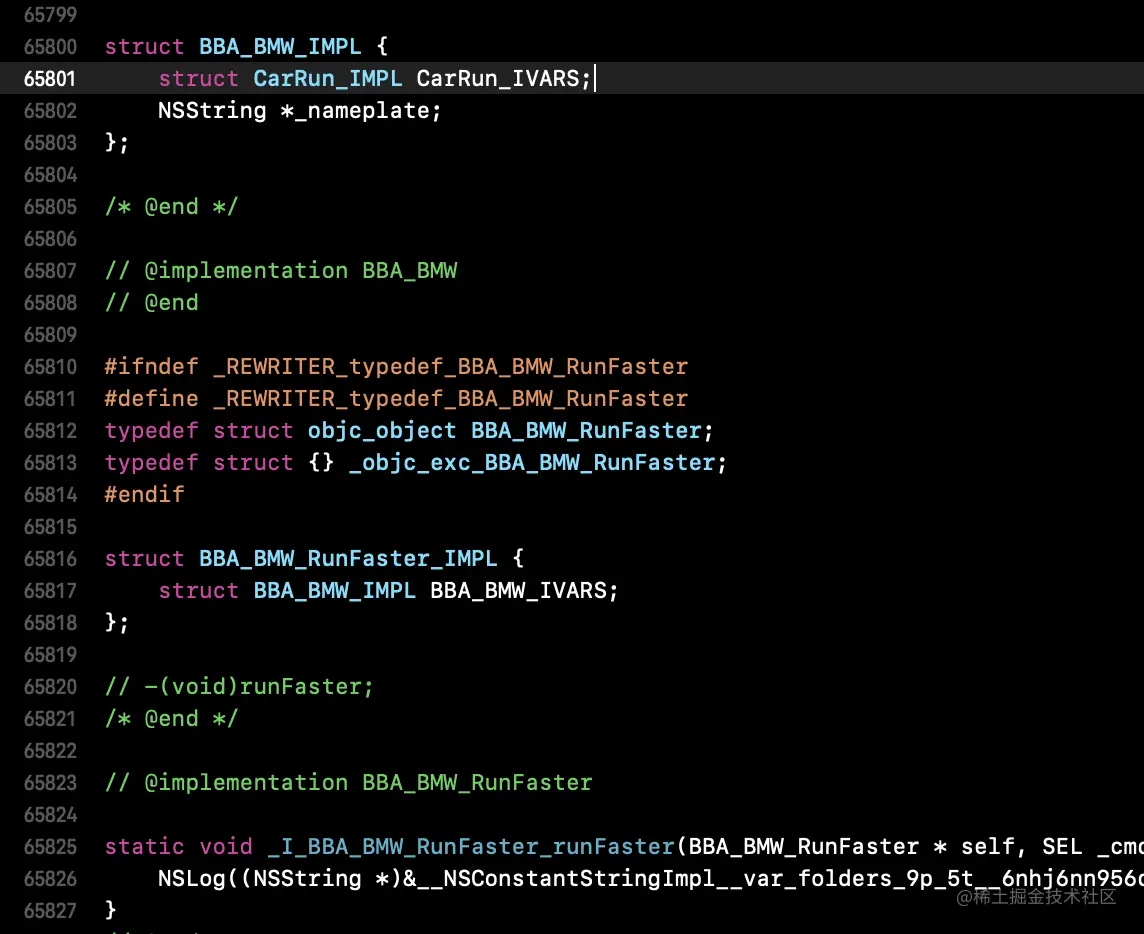
Task: Click line number 65825 in the gutter
Action: tap(50, 846)
